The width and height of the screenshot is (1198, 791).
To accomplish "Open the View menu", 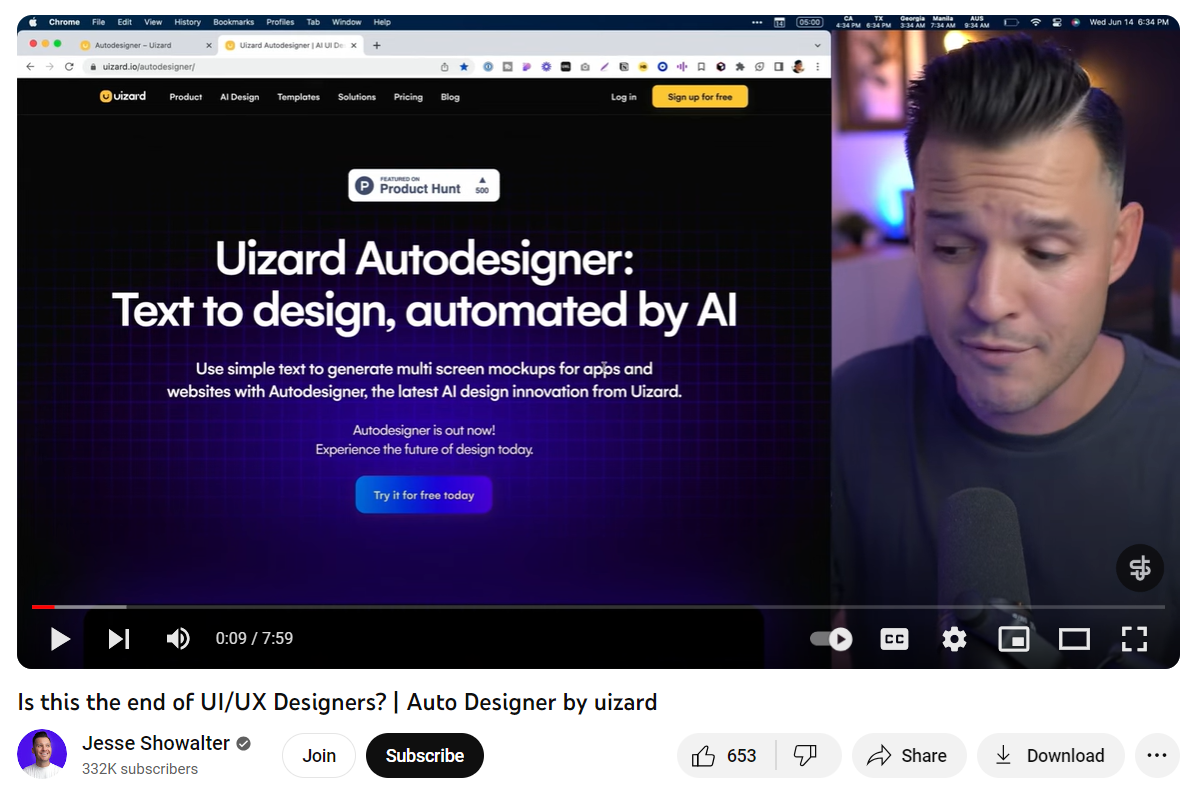I will pos(153,22).
